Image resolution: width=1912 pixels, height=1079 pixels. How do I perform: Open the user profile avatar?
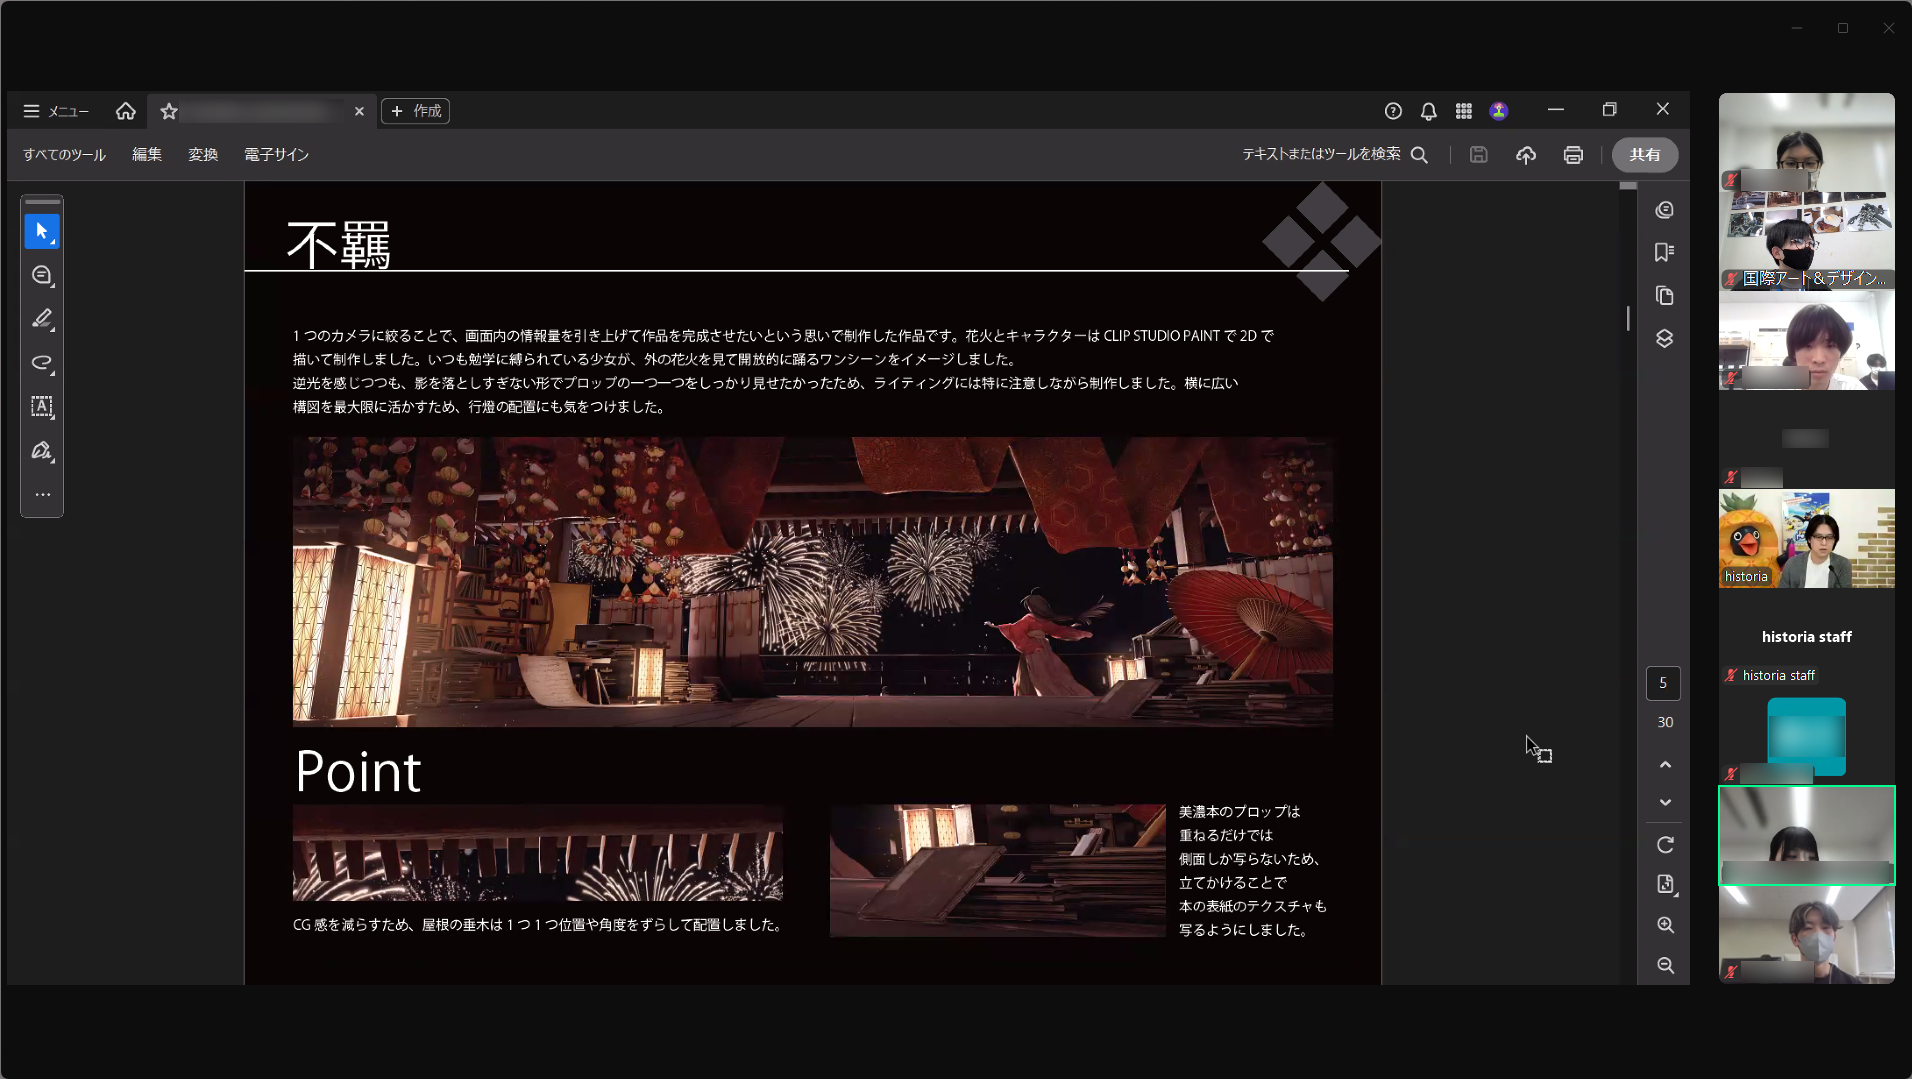1498,111
